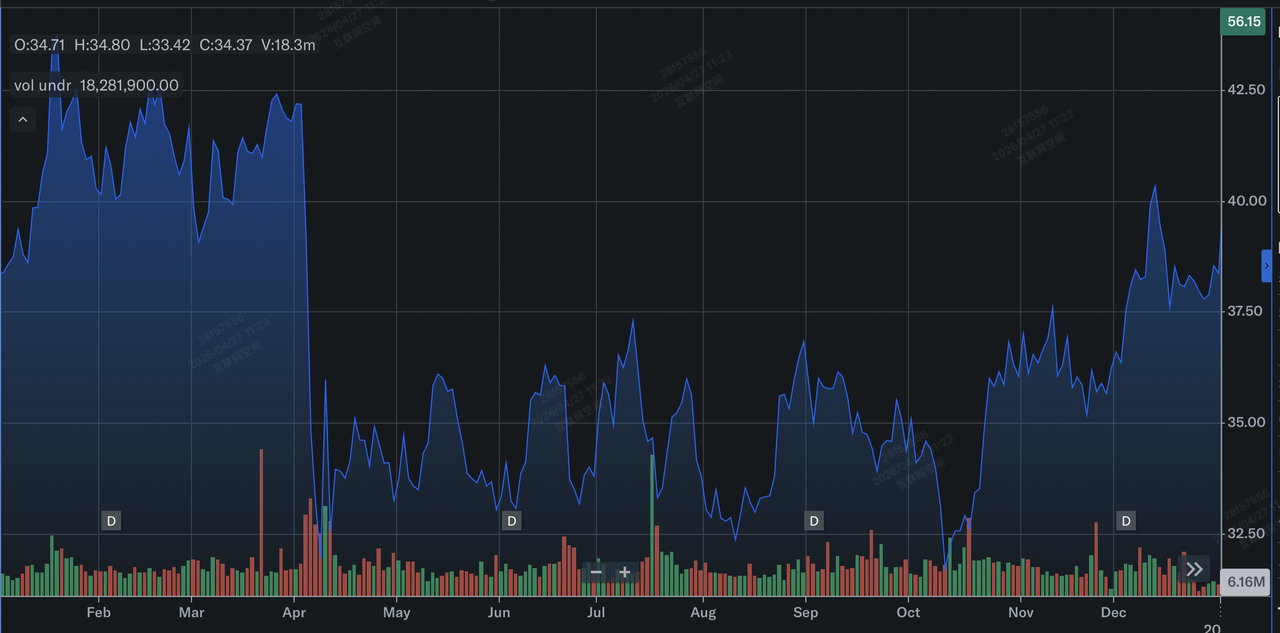Expand the blue right-side panel arrow
The width and height of the screenshot is (1280, 633).
(1267, 265)
